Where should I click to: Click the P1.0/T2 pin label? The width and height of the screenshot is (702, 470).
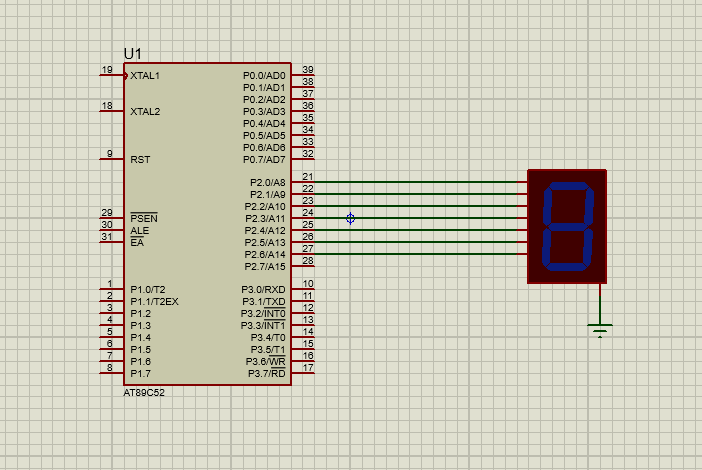(148, 290)
